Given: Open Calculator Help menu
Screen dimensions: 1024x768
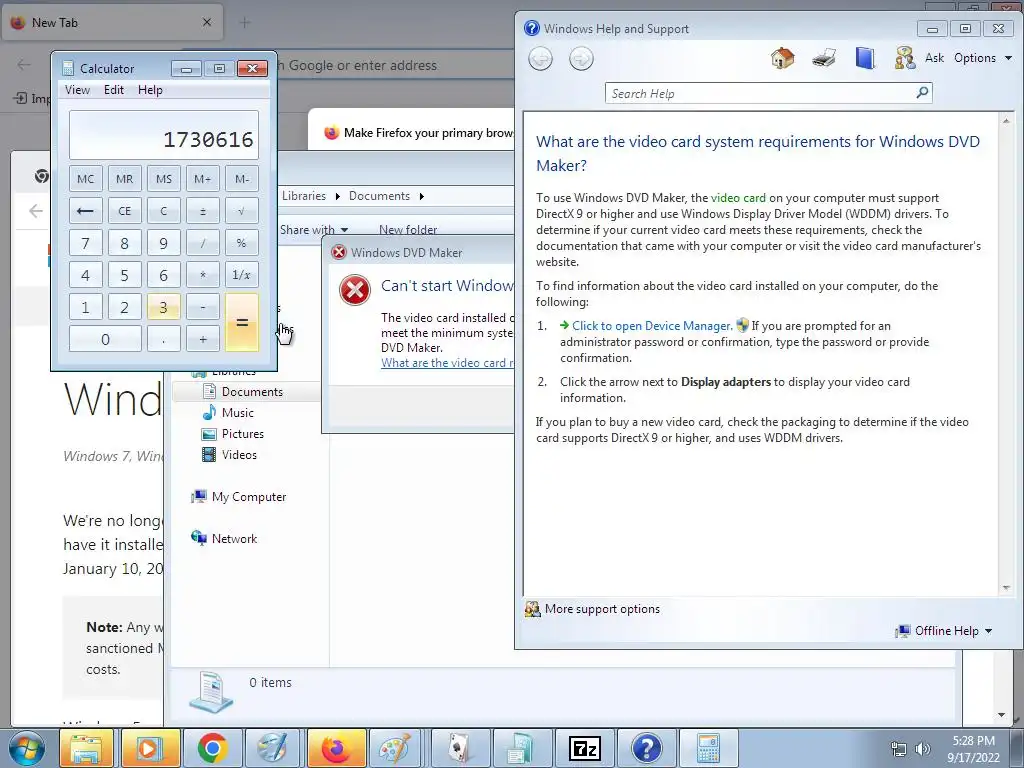Looking at the screenshot, I should pyautogui.click(x=150, y=90).
